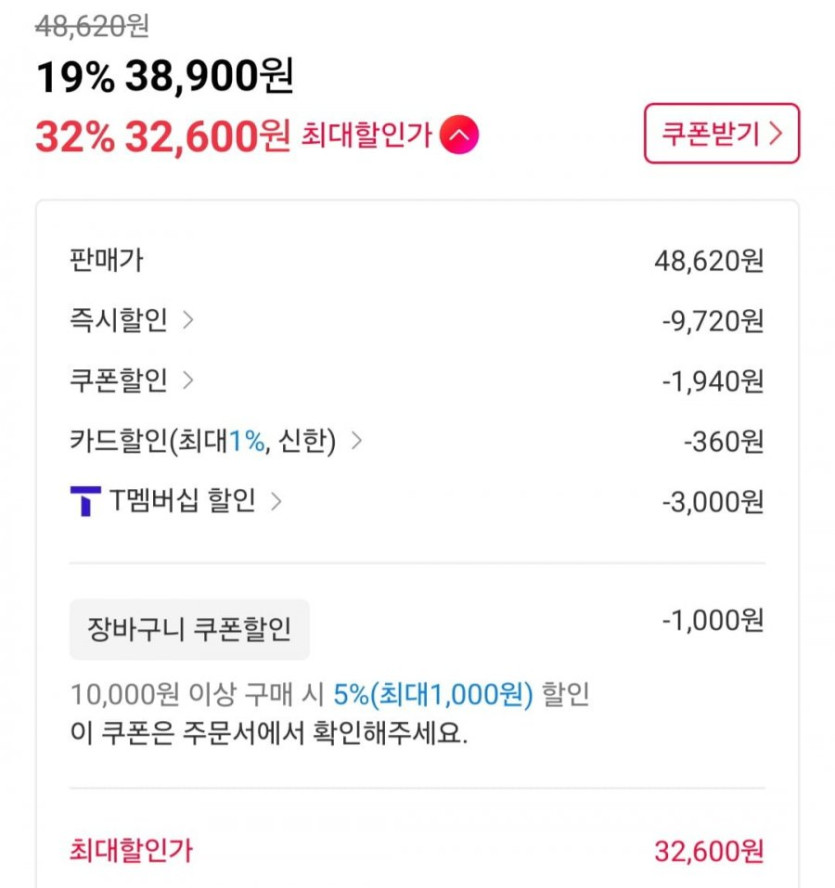Collapse the 최대할인가 red circle arrow
The width and height of the screenshot is (835, 888).
[459, 136]
